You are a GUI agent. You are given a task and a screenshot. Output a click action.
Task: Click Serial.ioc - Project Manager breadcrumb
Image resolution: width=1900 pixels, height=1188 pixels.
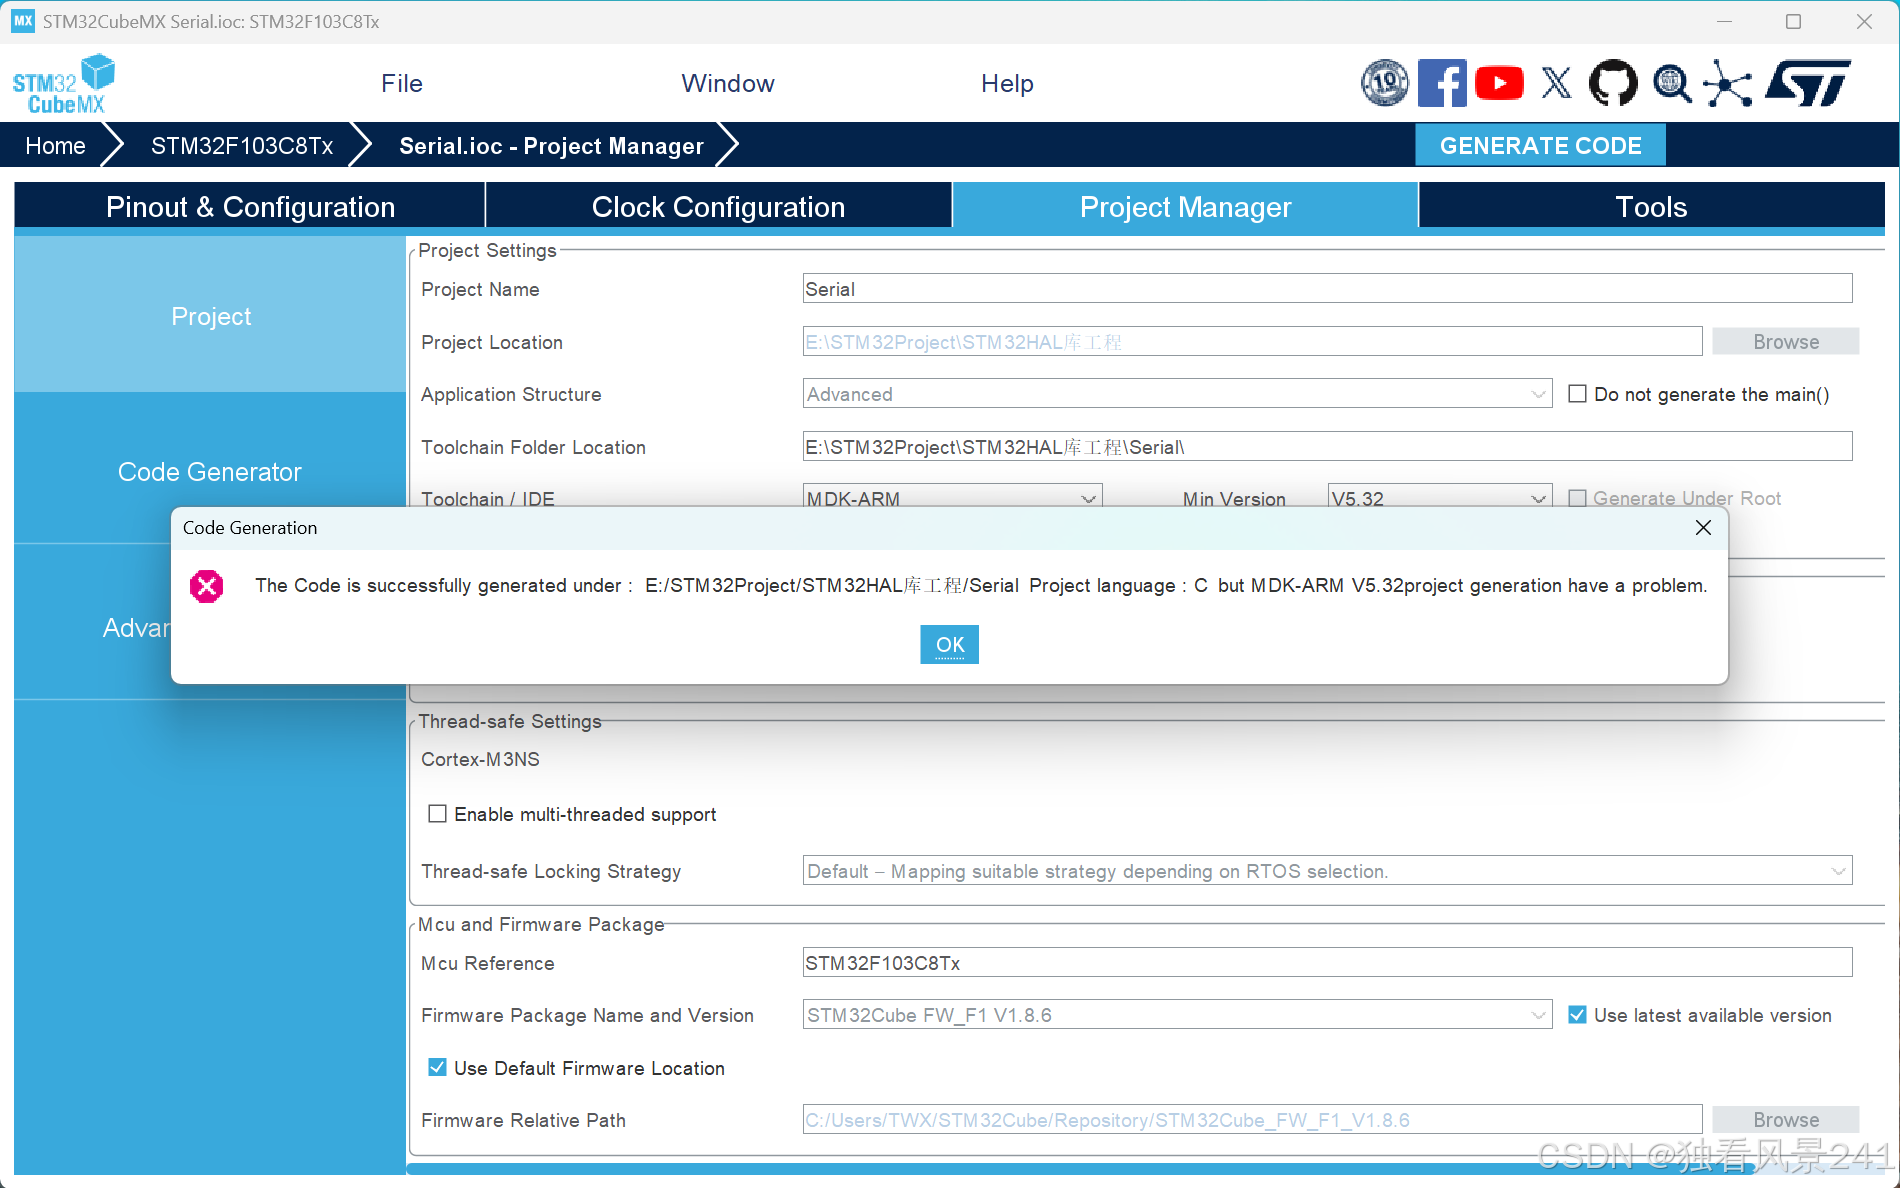coord(551,146)
